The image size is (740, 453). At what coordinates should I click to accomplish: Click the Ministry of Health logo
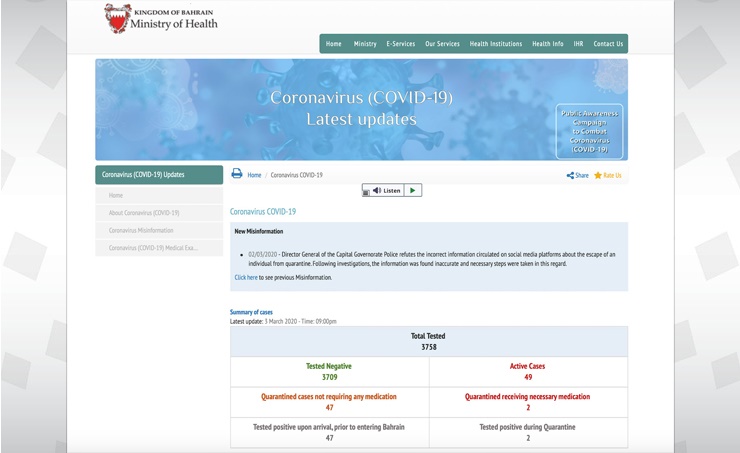pos(160,18)
